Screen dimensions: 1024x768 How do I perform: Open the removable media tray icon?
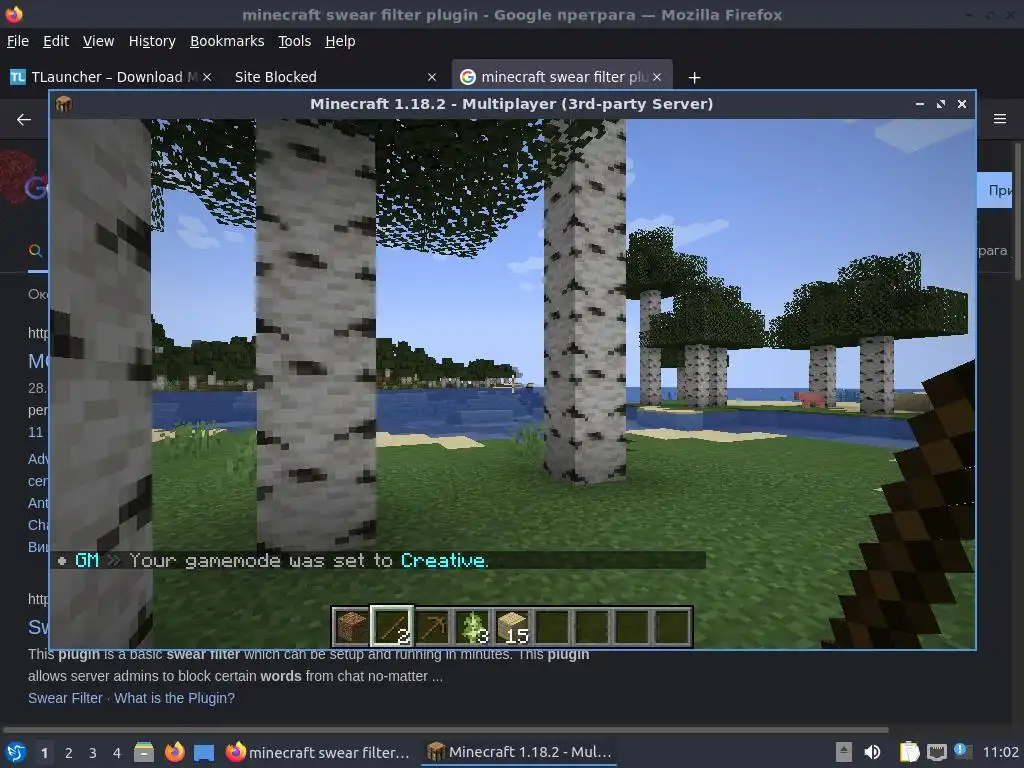coord(844,752)
